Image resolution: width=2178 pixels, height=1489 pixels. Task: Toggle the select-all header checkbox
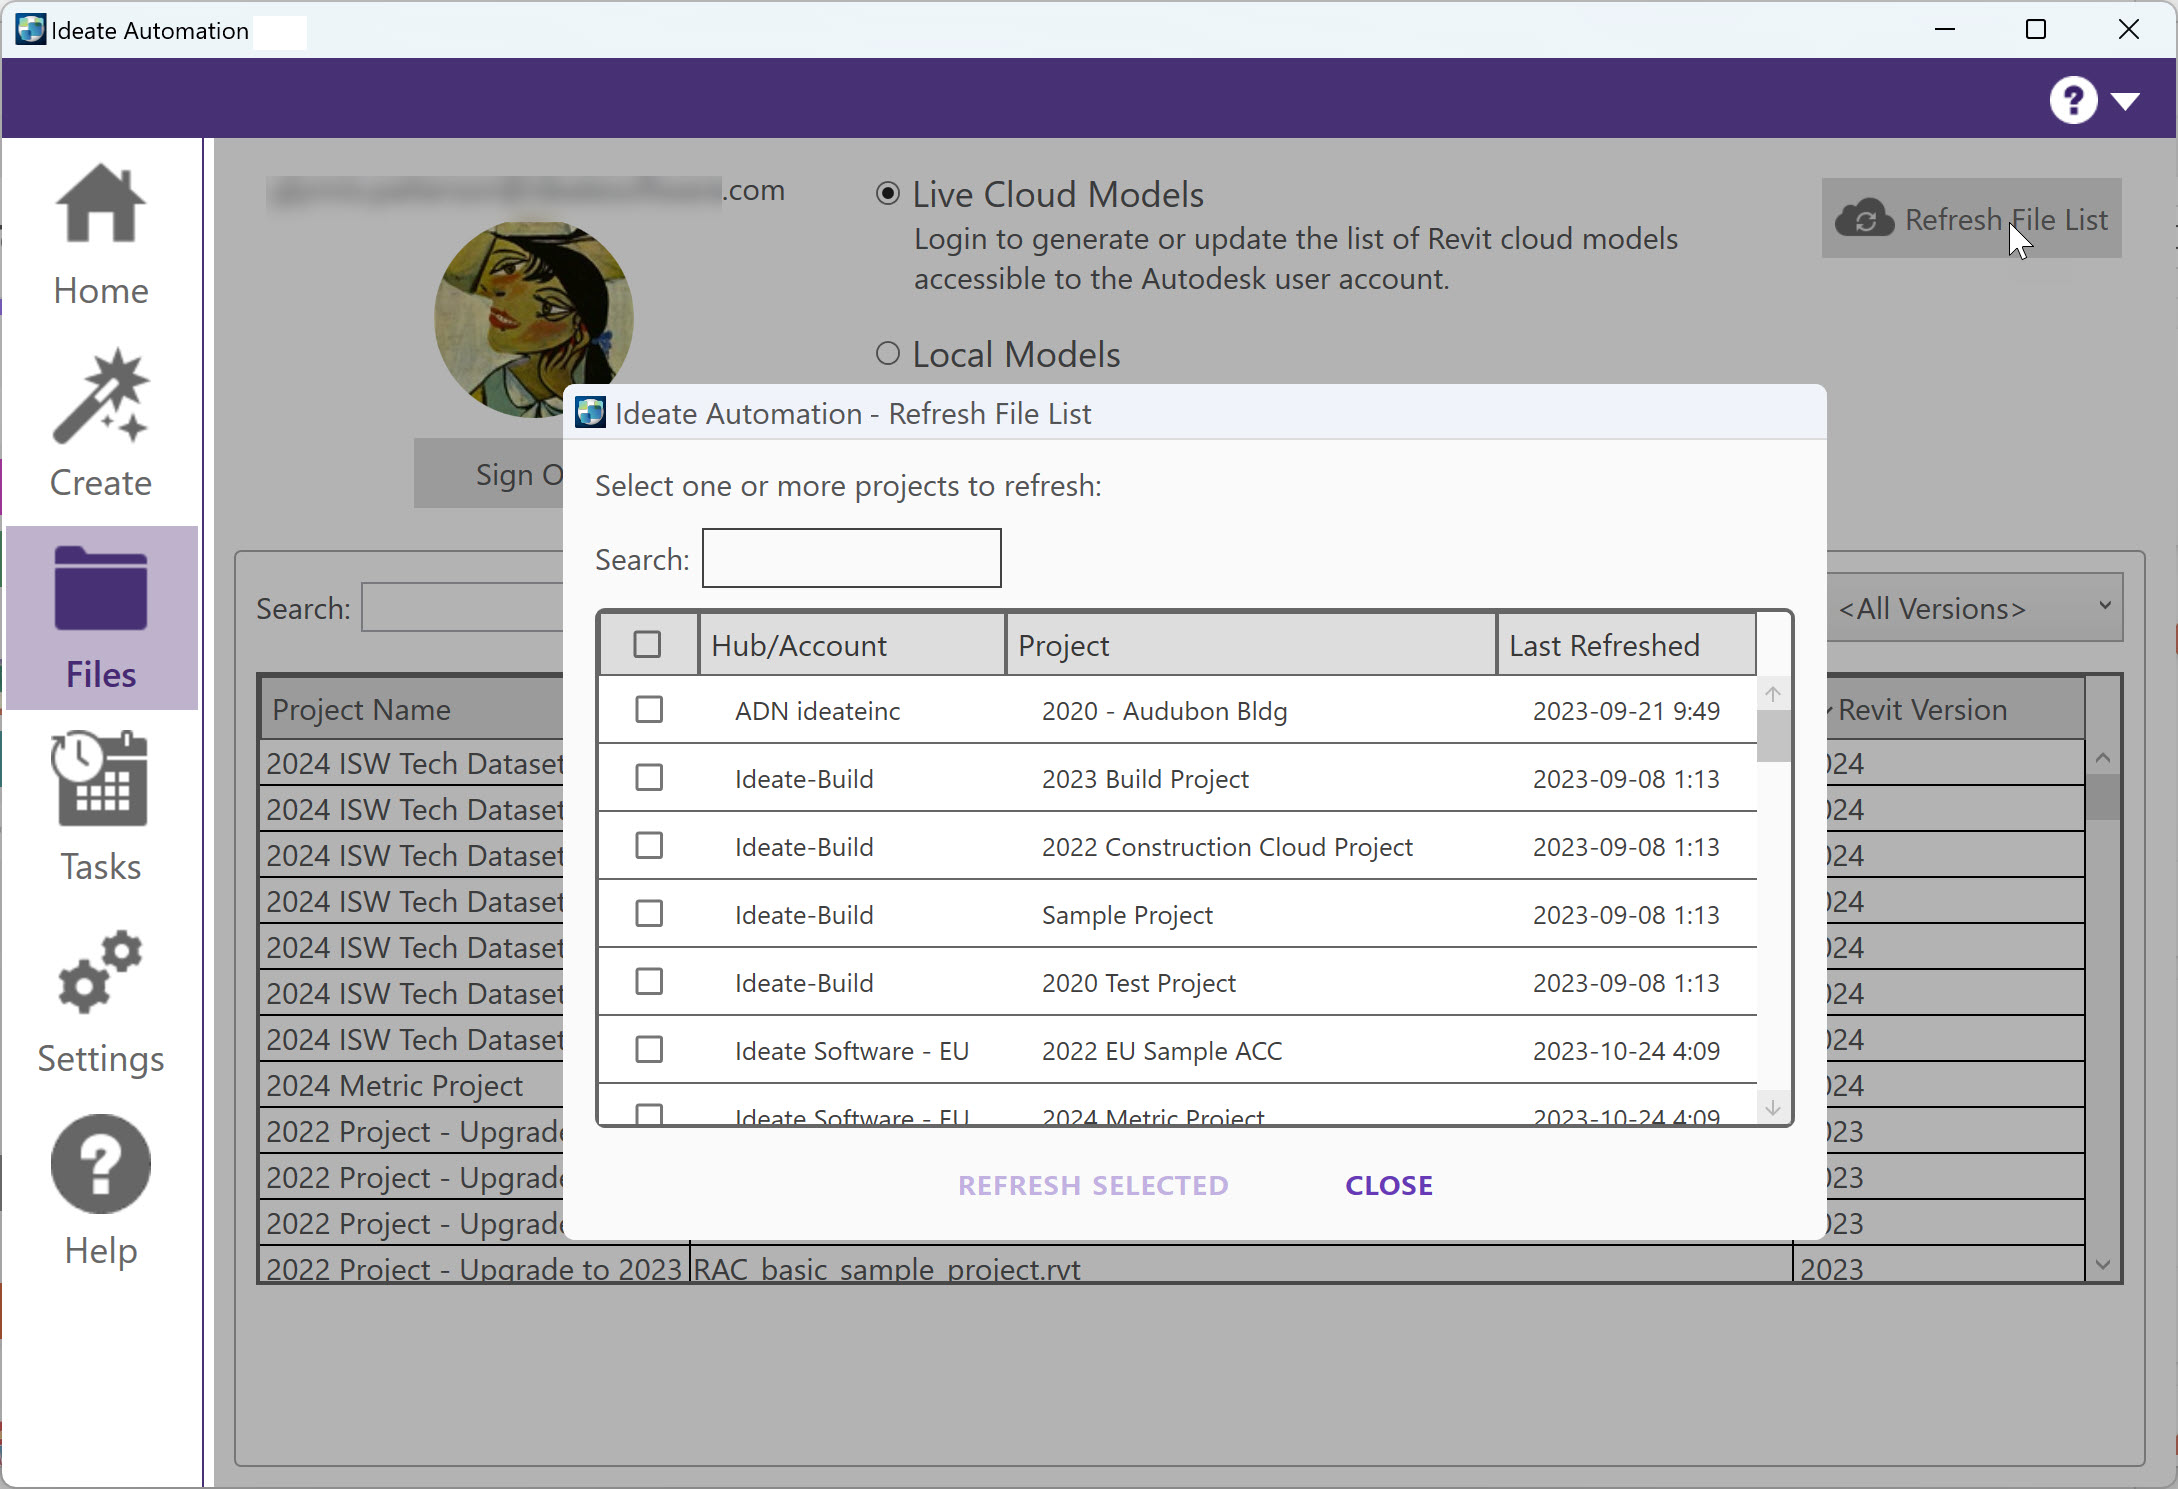coord(647,645)
